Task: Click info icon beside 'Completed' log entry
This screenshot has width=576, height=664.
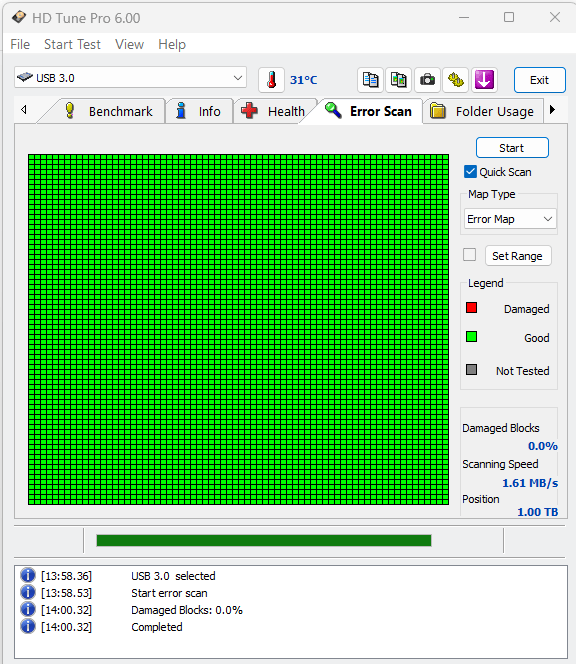Action: tap(28, 626)
